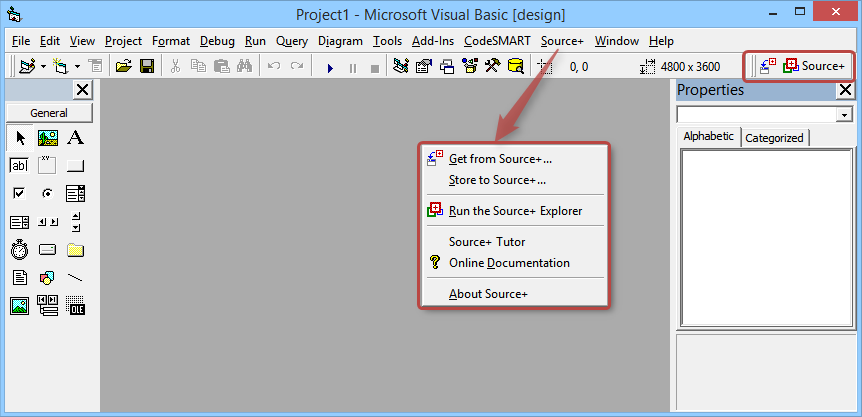This screenshot has width=862, height=417.
Task: Open the Source+ menu in menu bar
Action: pos(562,41)
